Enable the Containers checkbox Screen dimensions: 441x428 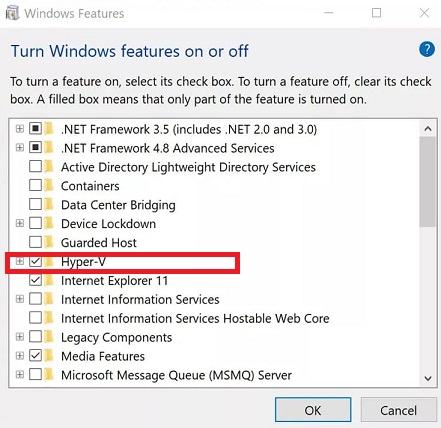pos(35,185)
